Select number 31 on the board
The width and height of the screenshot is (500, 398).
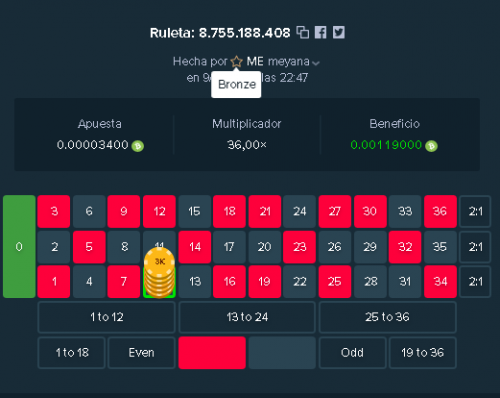pos(405,282)
